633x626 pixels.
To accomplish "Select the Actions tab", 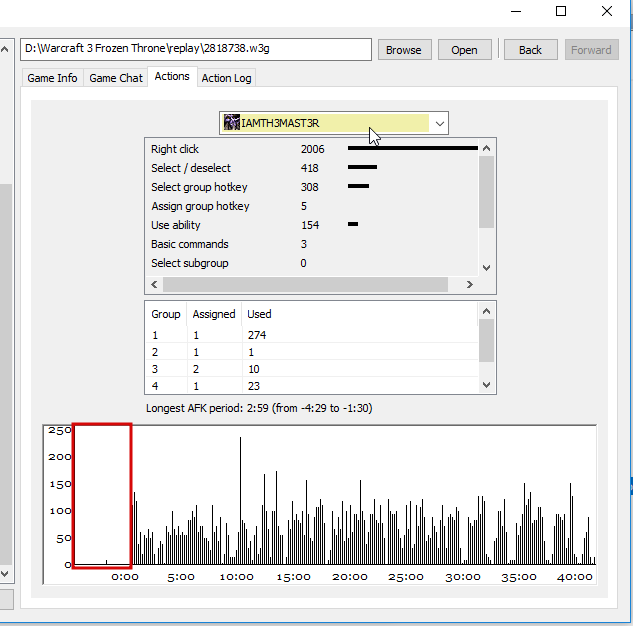I will point(172,76).
